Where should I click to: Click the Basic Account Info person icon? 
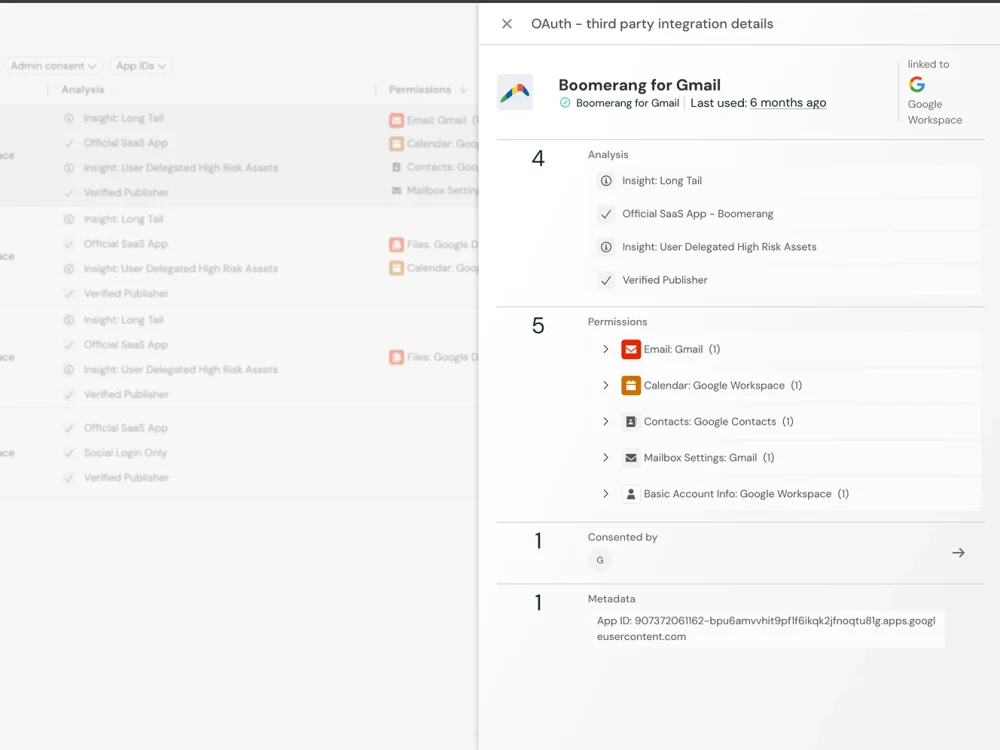[631, 494]
